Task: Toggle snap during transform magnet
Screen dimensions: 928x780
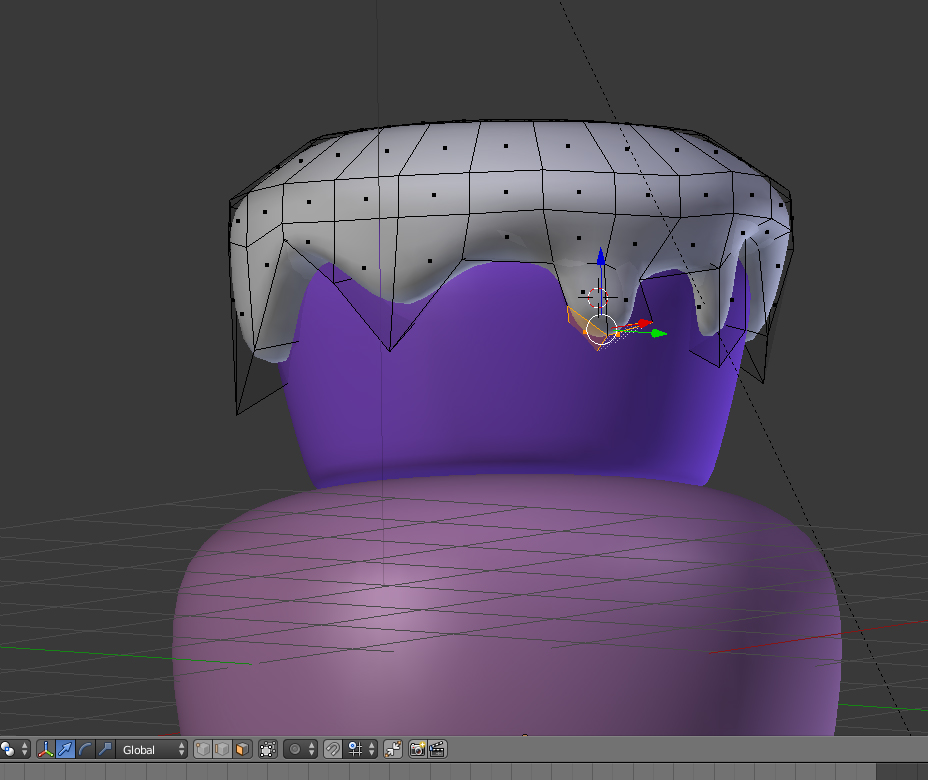Action: tap(333, 749)
